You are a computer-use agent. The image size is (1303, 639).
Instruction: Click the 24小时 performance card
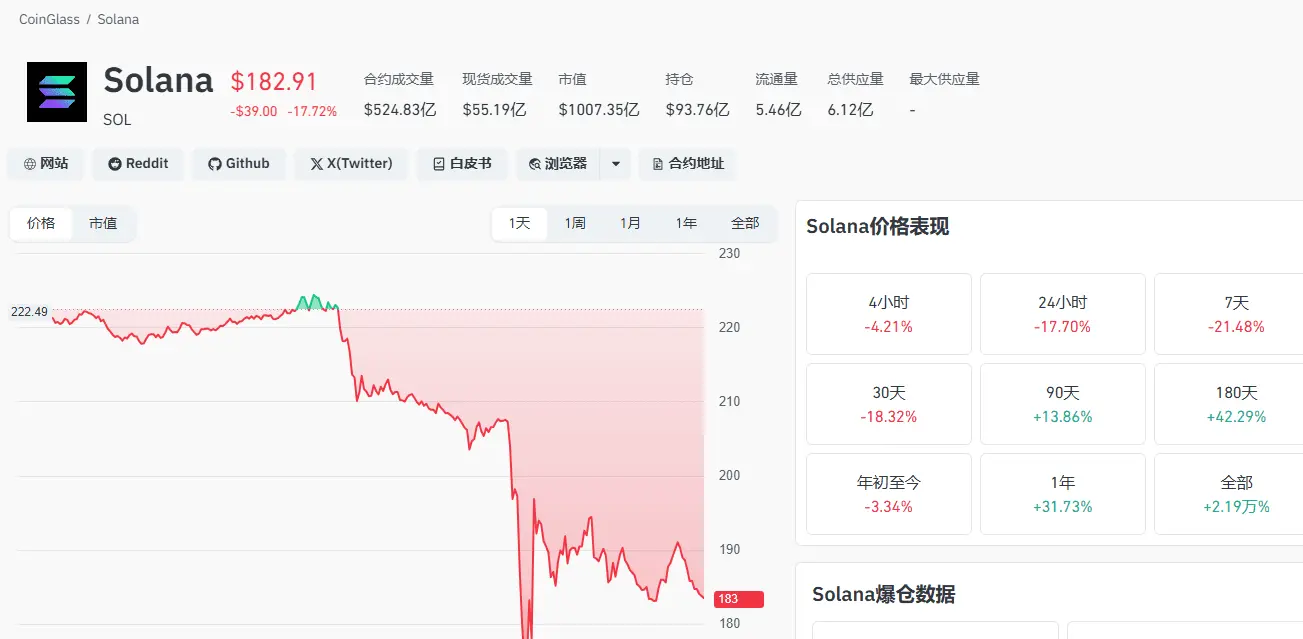pyautogui.click(x=1063, y=314)
